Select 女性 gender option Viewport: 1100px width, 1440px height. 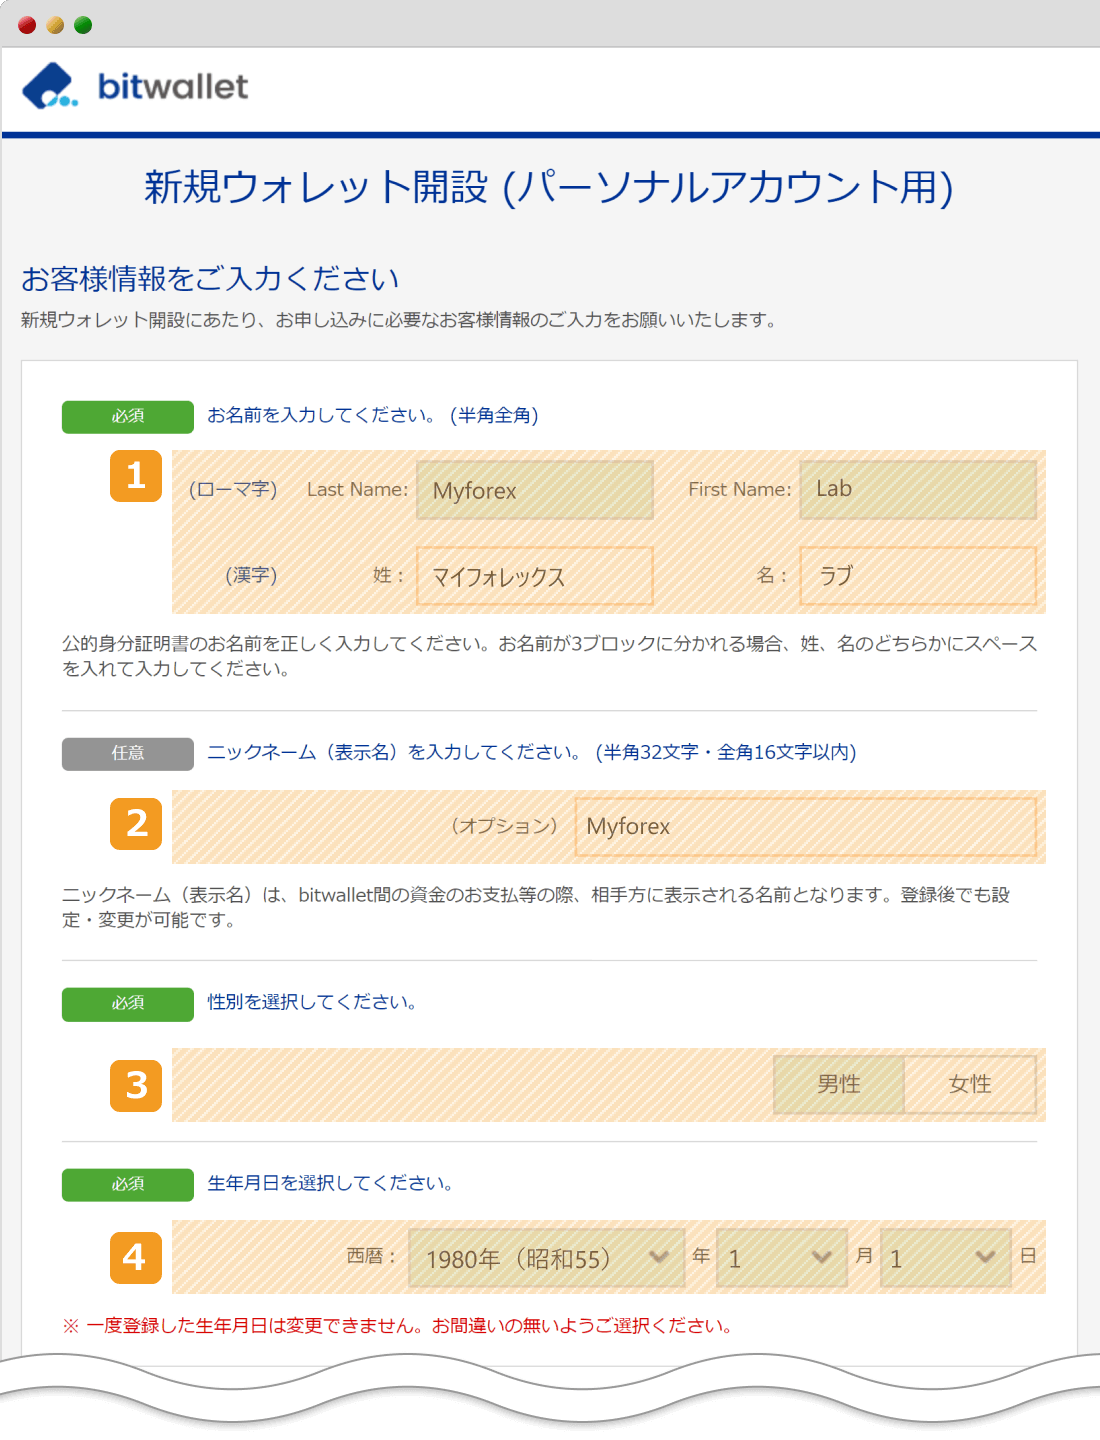(x=970, y=1085)
